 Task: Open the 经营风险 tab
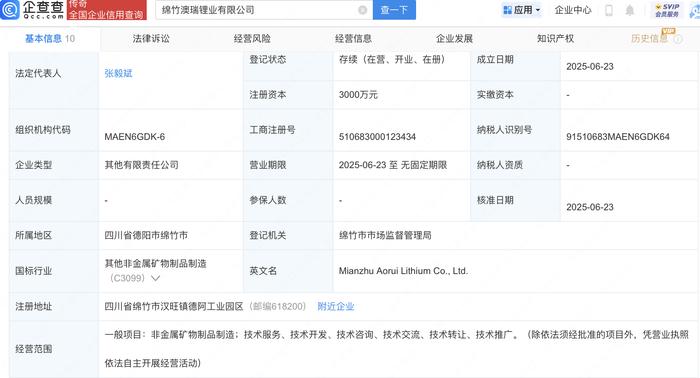pyautogui.click(x=252, y=39)
